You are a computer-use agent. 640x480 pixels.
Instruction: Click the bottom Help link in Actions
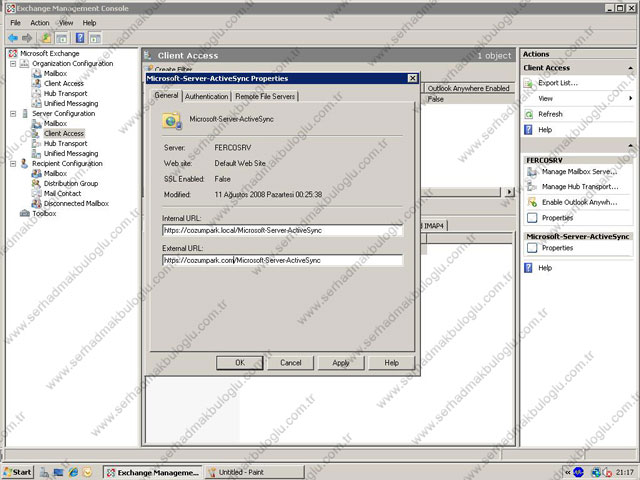[545, 268]
